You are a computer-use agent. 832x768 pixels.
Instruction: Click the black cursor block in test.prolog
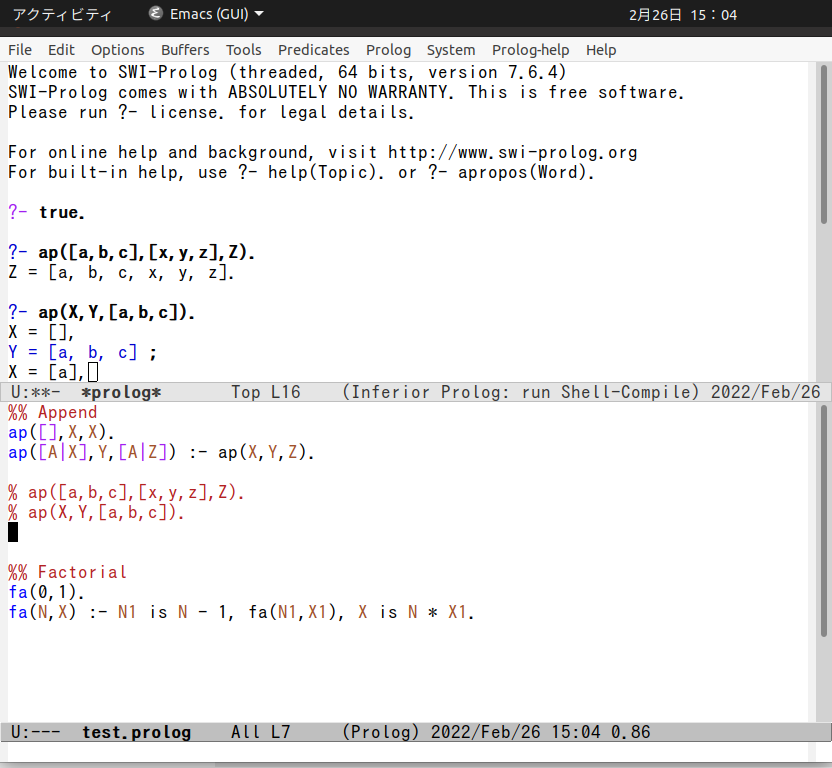tap(13, 532)
